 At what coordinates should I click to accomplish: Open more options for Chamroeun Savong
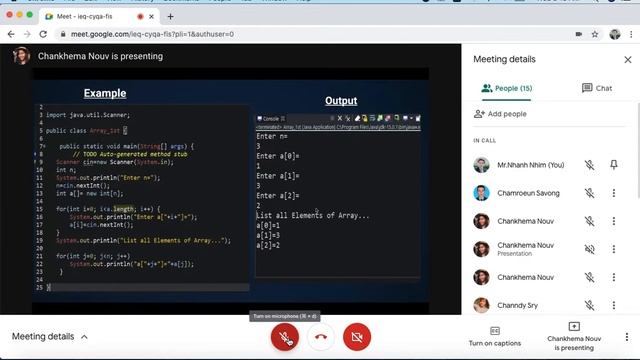click(x=613, y=193)
